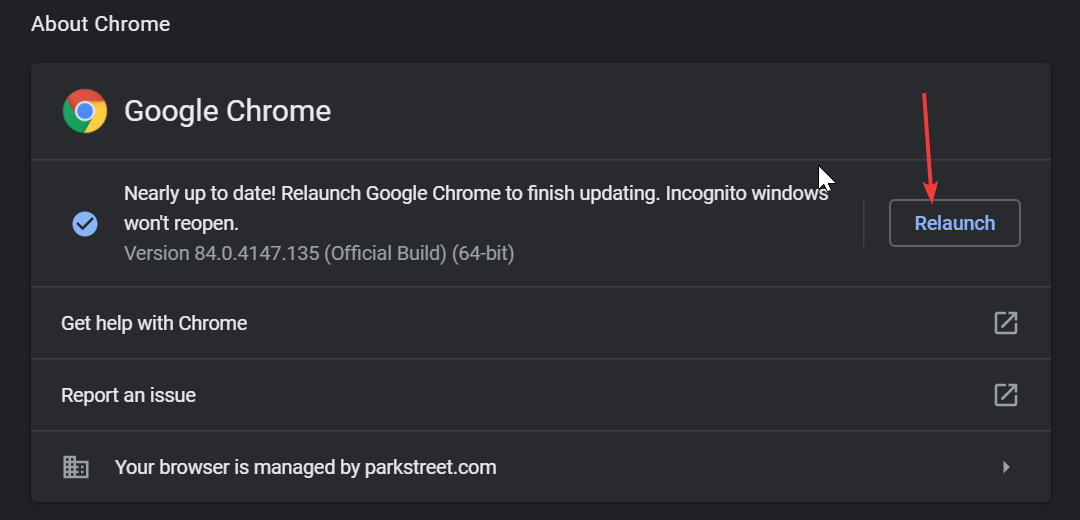Click the Official Build 64-bit label
This screenshot has height=520, width=1080.
419,253
